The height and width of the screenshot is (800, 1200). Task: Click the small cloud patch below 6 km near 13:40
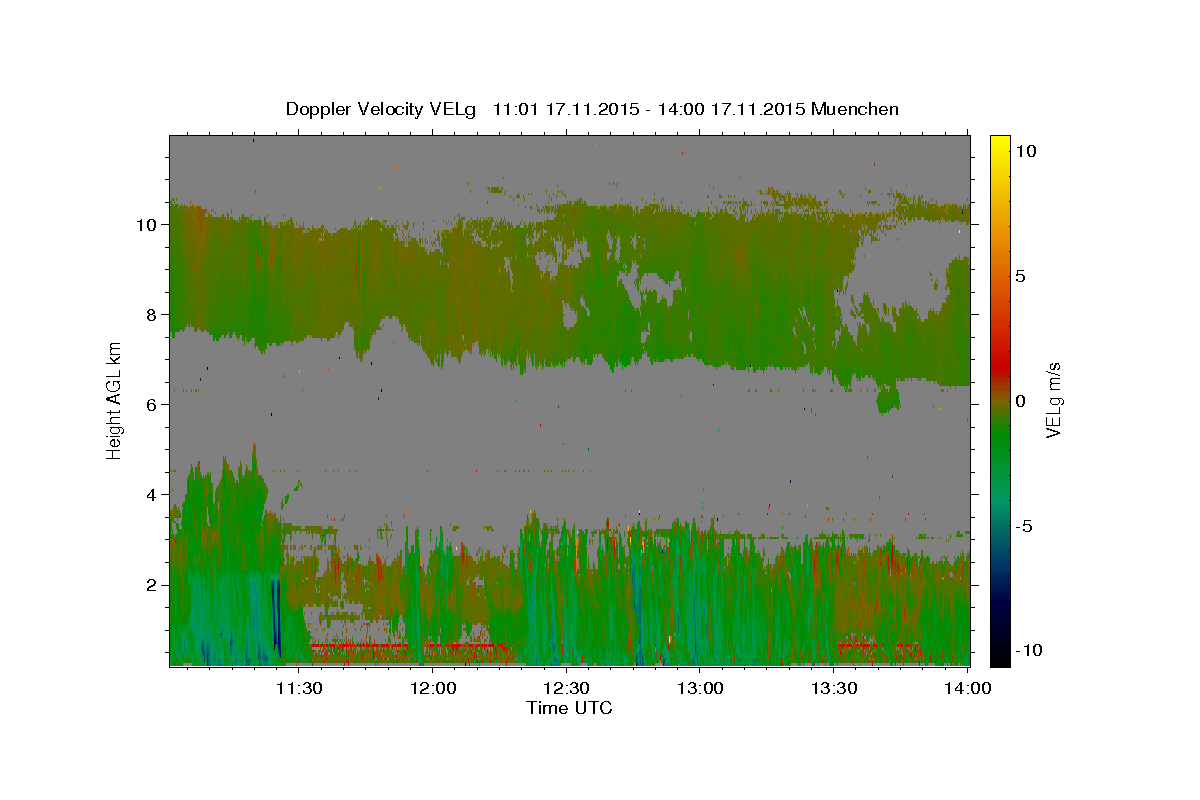click(x=887, y=399)
